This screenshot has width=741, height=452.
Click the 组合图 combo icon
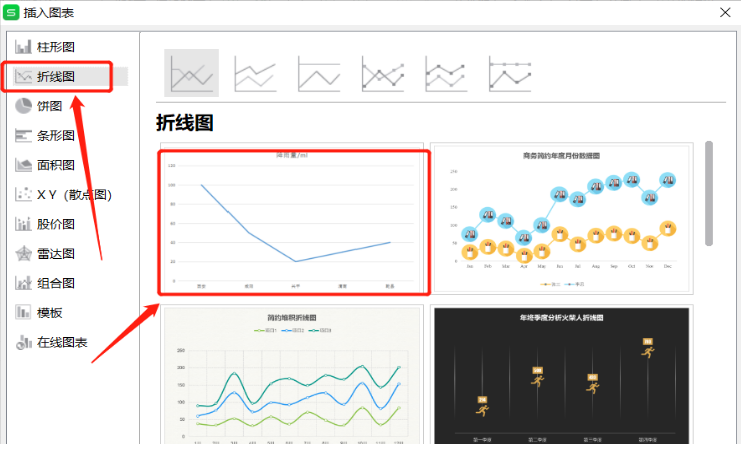coord(23,283)
